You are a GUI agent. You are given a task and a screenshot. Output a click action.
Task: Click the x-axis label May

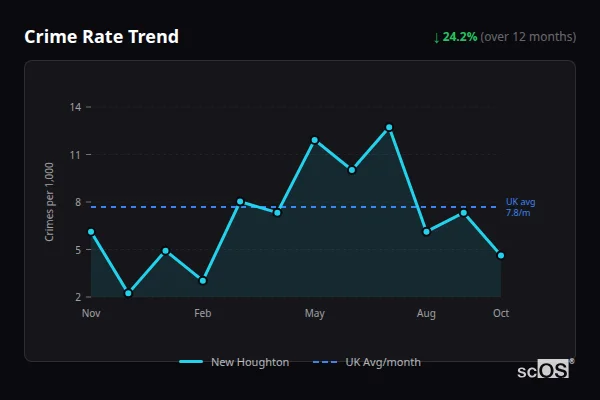[x=315, y=313]
